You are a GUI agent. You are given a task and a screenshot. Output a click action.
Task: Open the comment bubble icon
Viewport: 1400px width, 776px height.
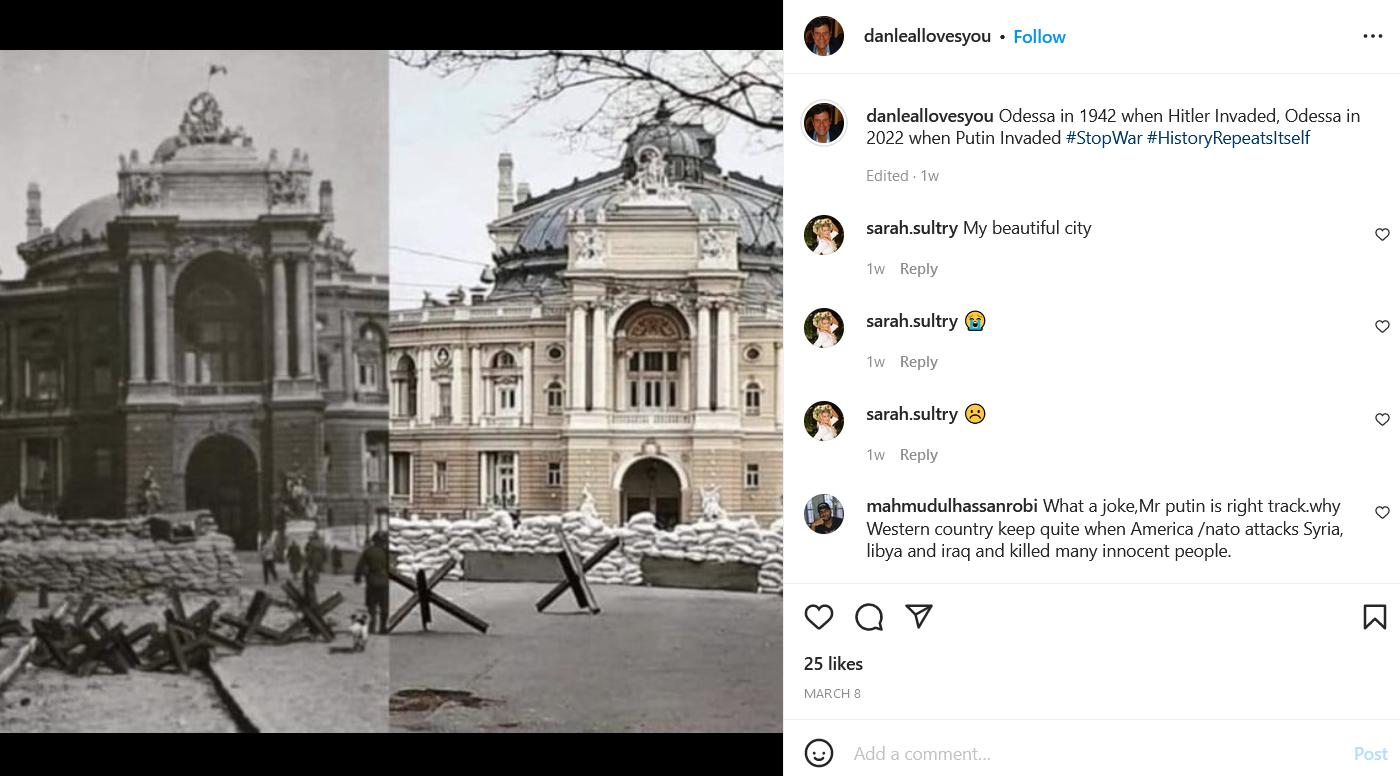point(869,617)
